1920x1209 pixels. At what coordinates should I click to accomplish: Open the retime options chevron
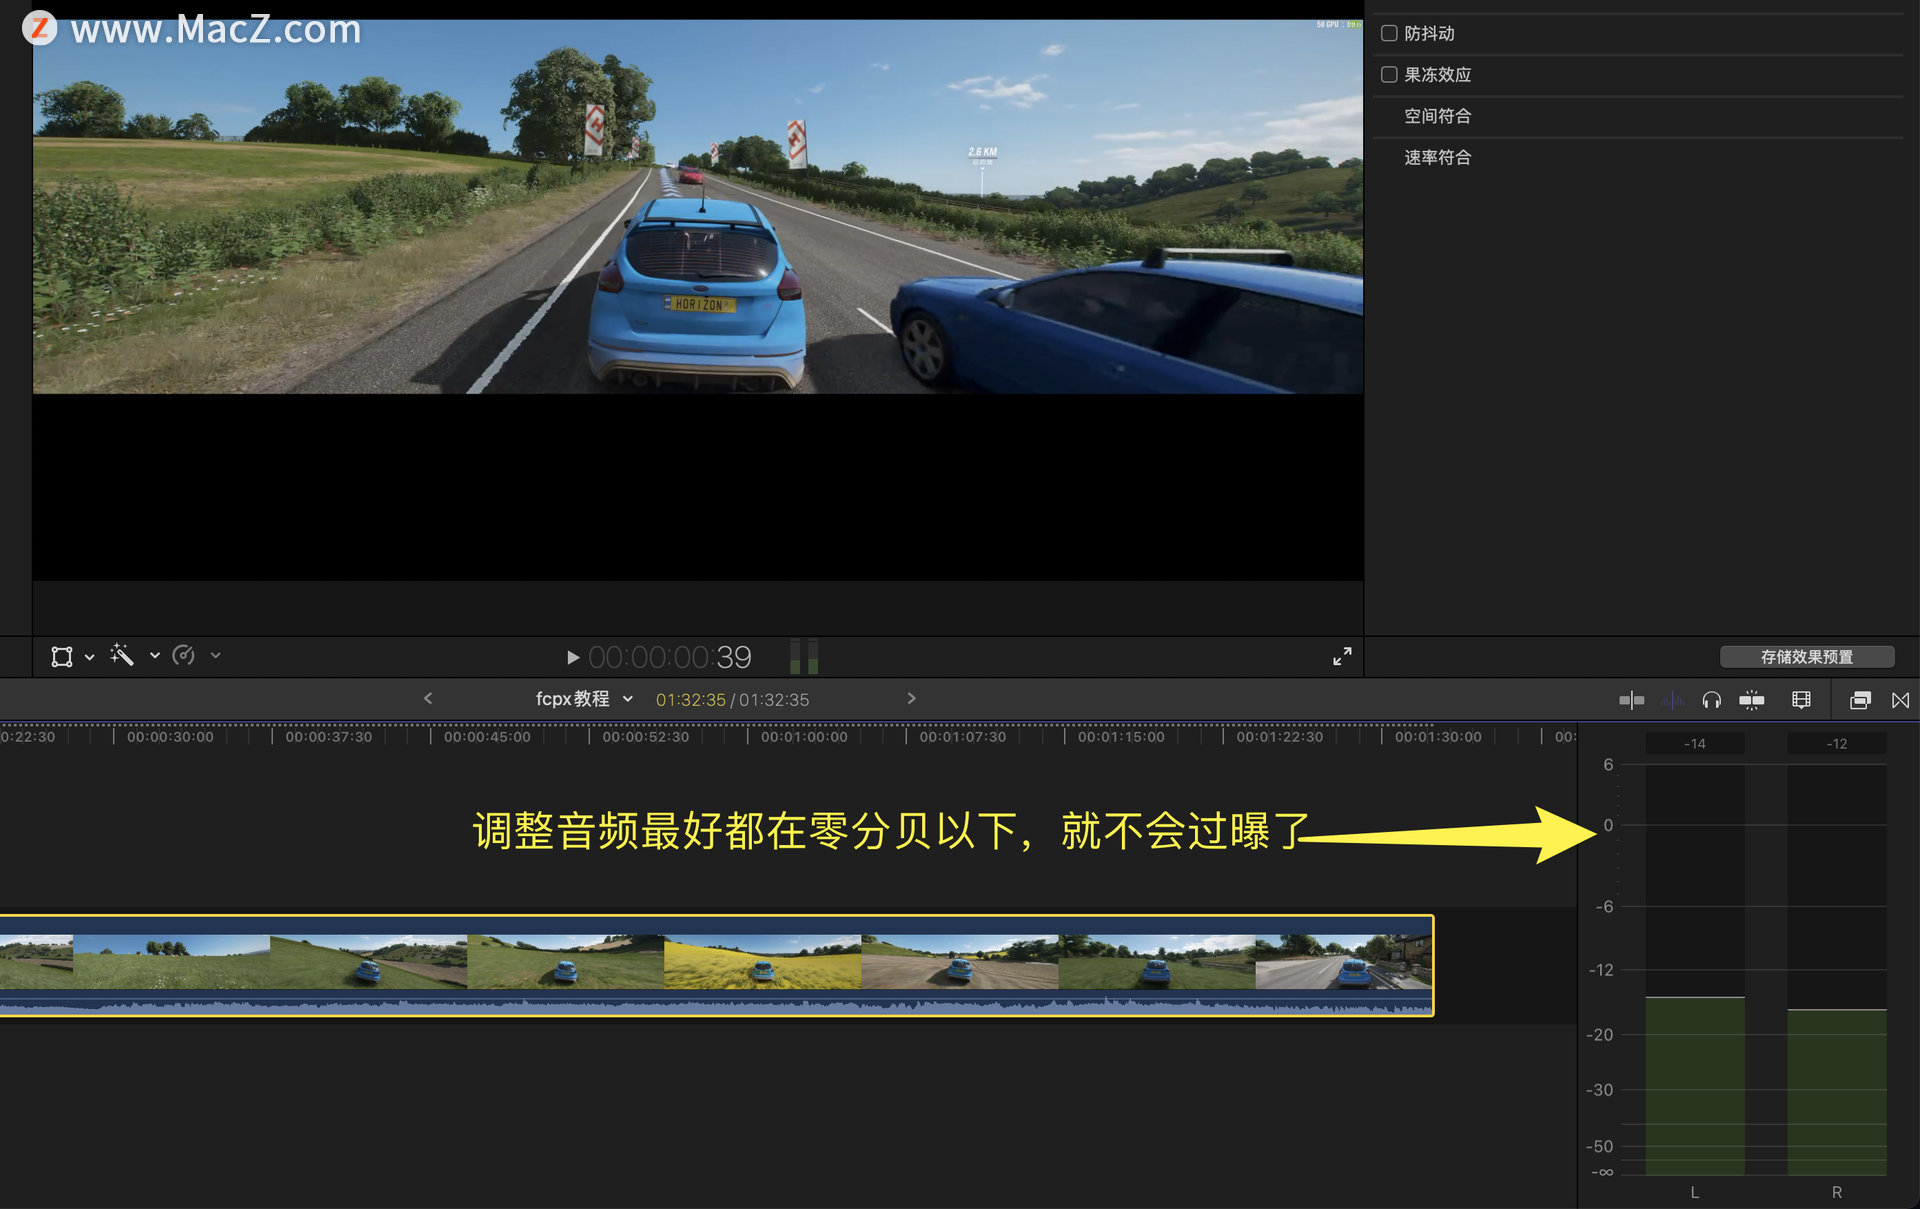pos(215,656)
